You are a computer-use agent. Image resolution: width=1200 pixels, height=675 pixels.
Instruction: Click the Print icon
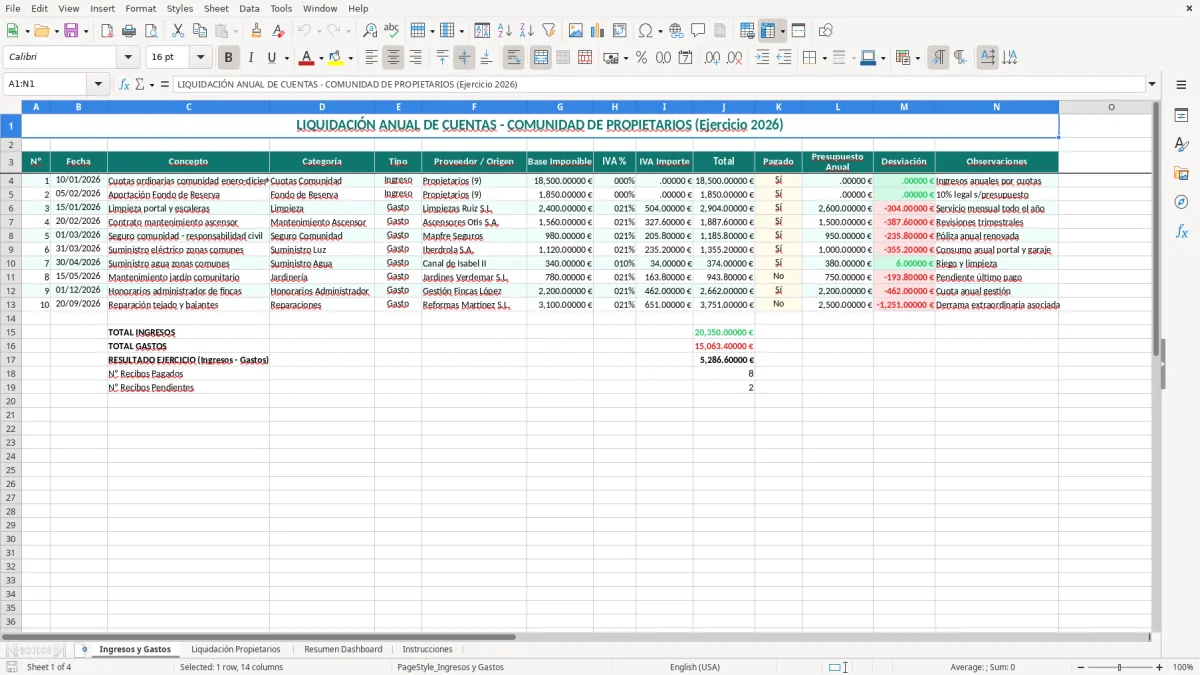coord(129,31)
